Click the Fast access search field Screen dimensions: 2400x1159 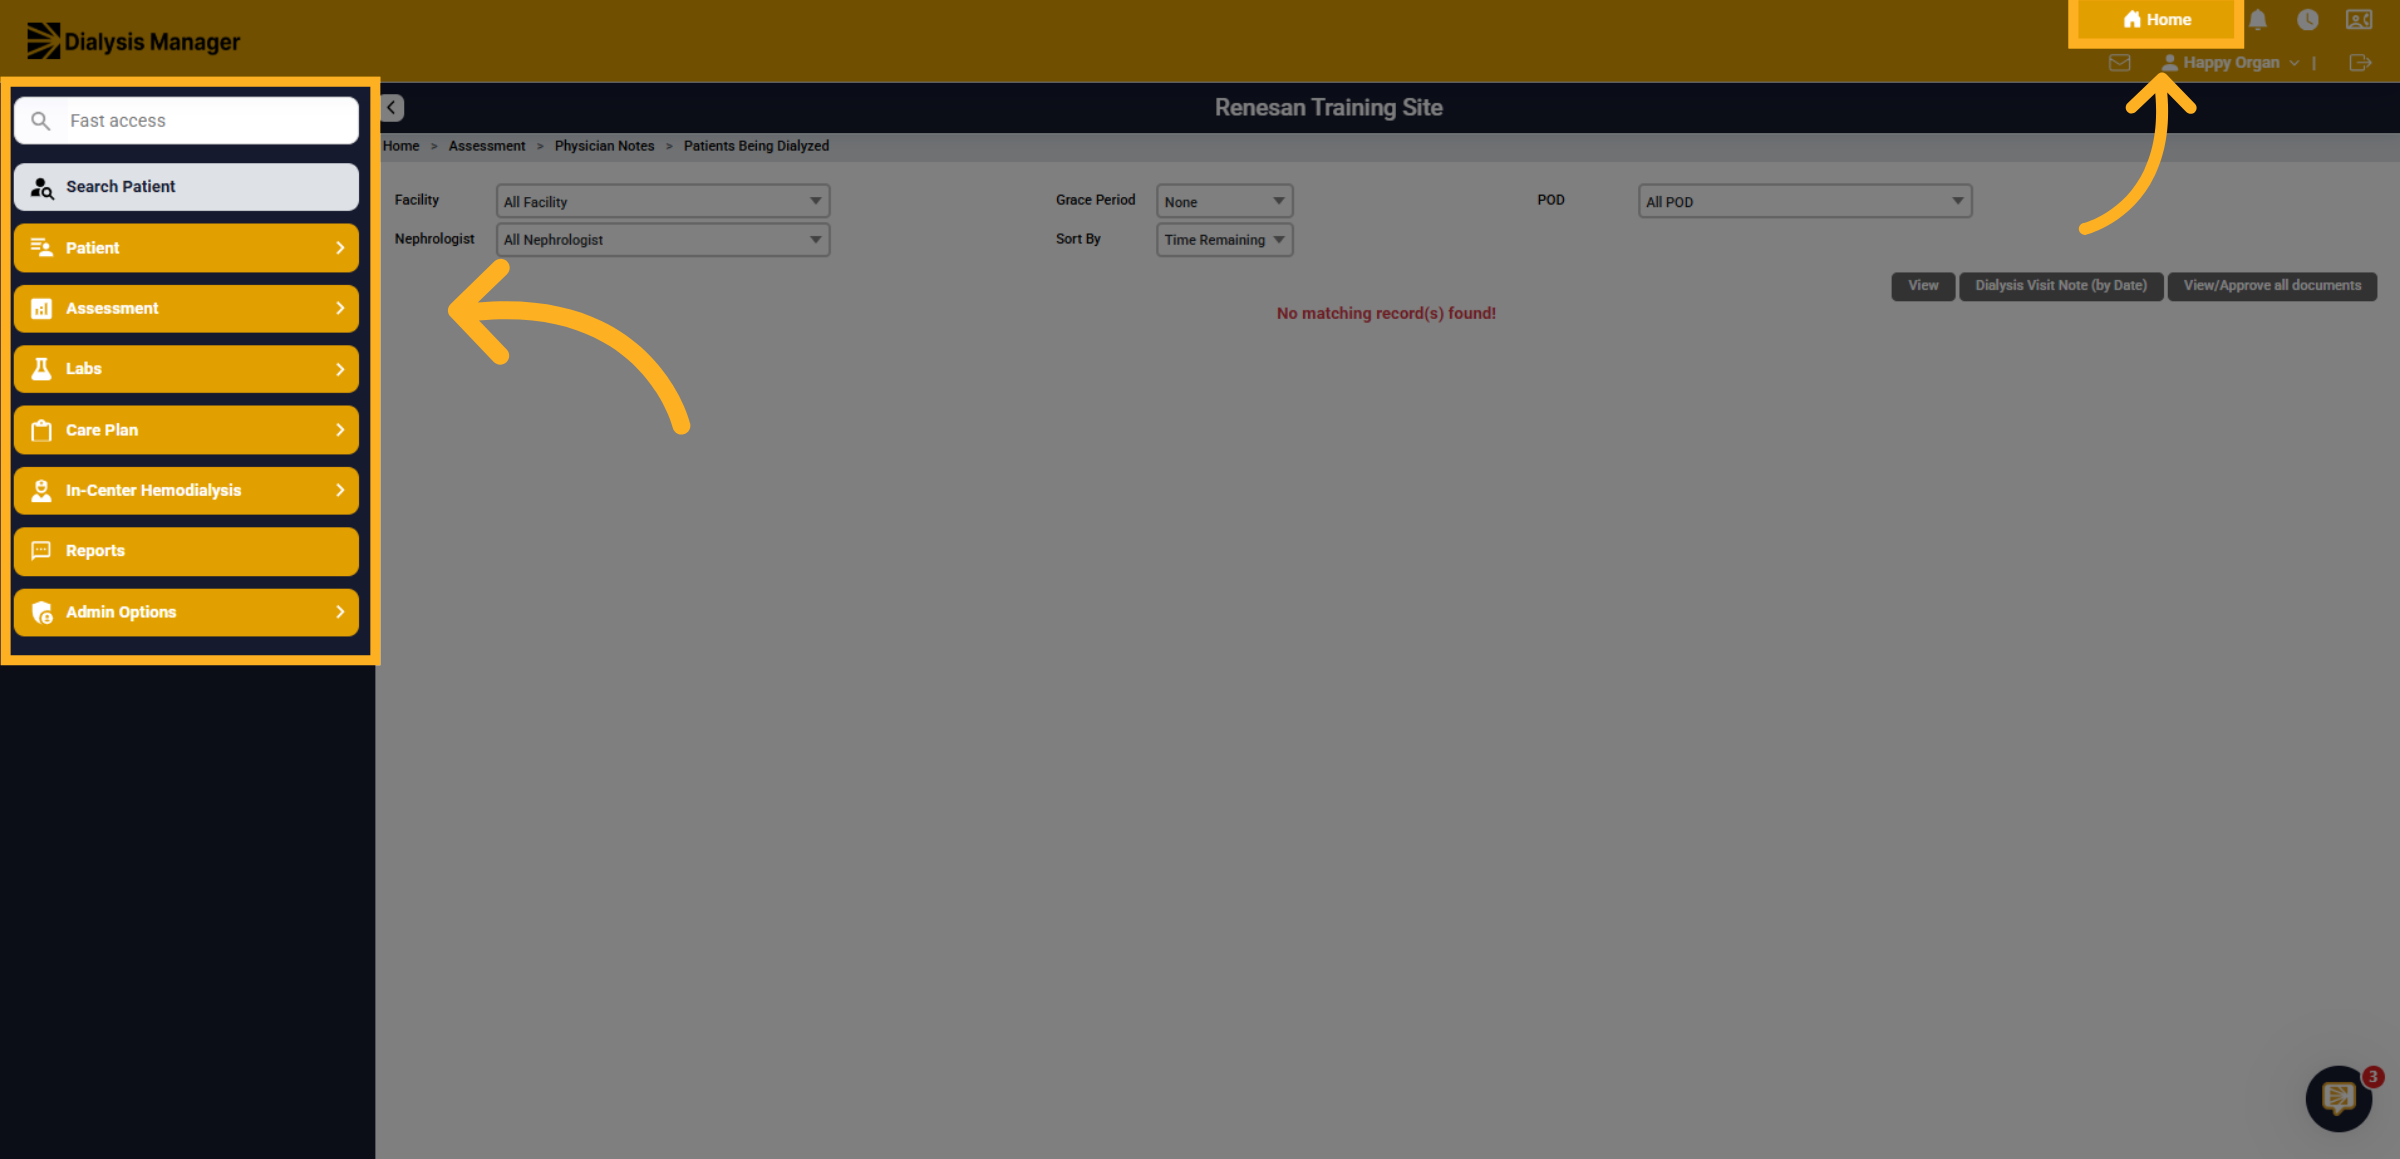point(186,121)
